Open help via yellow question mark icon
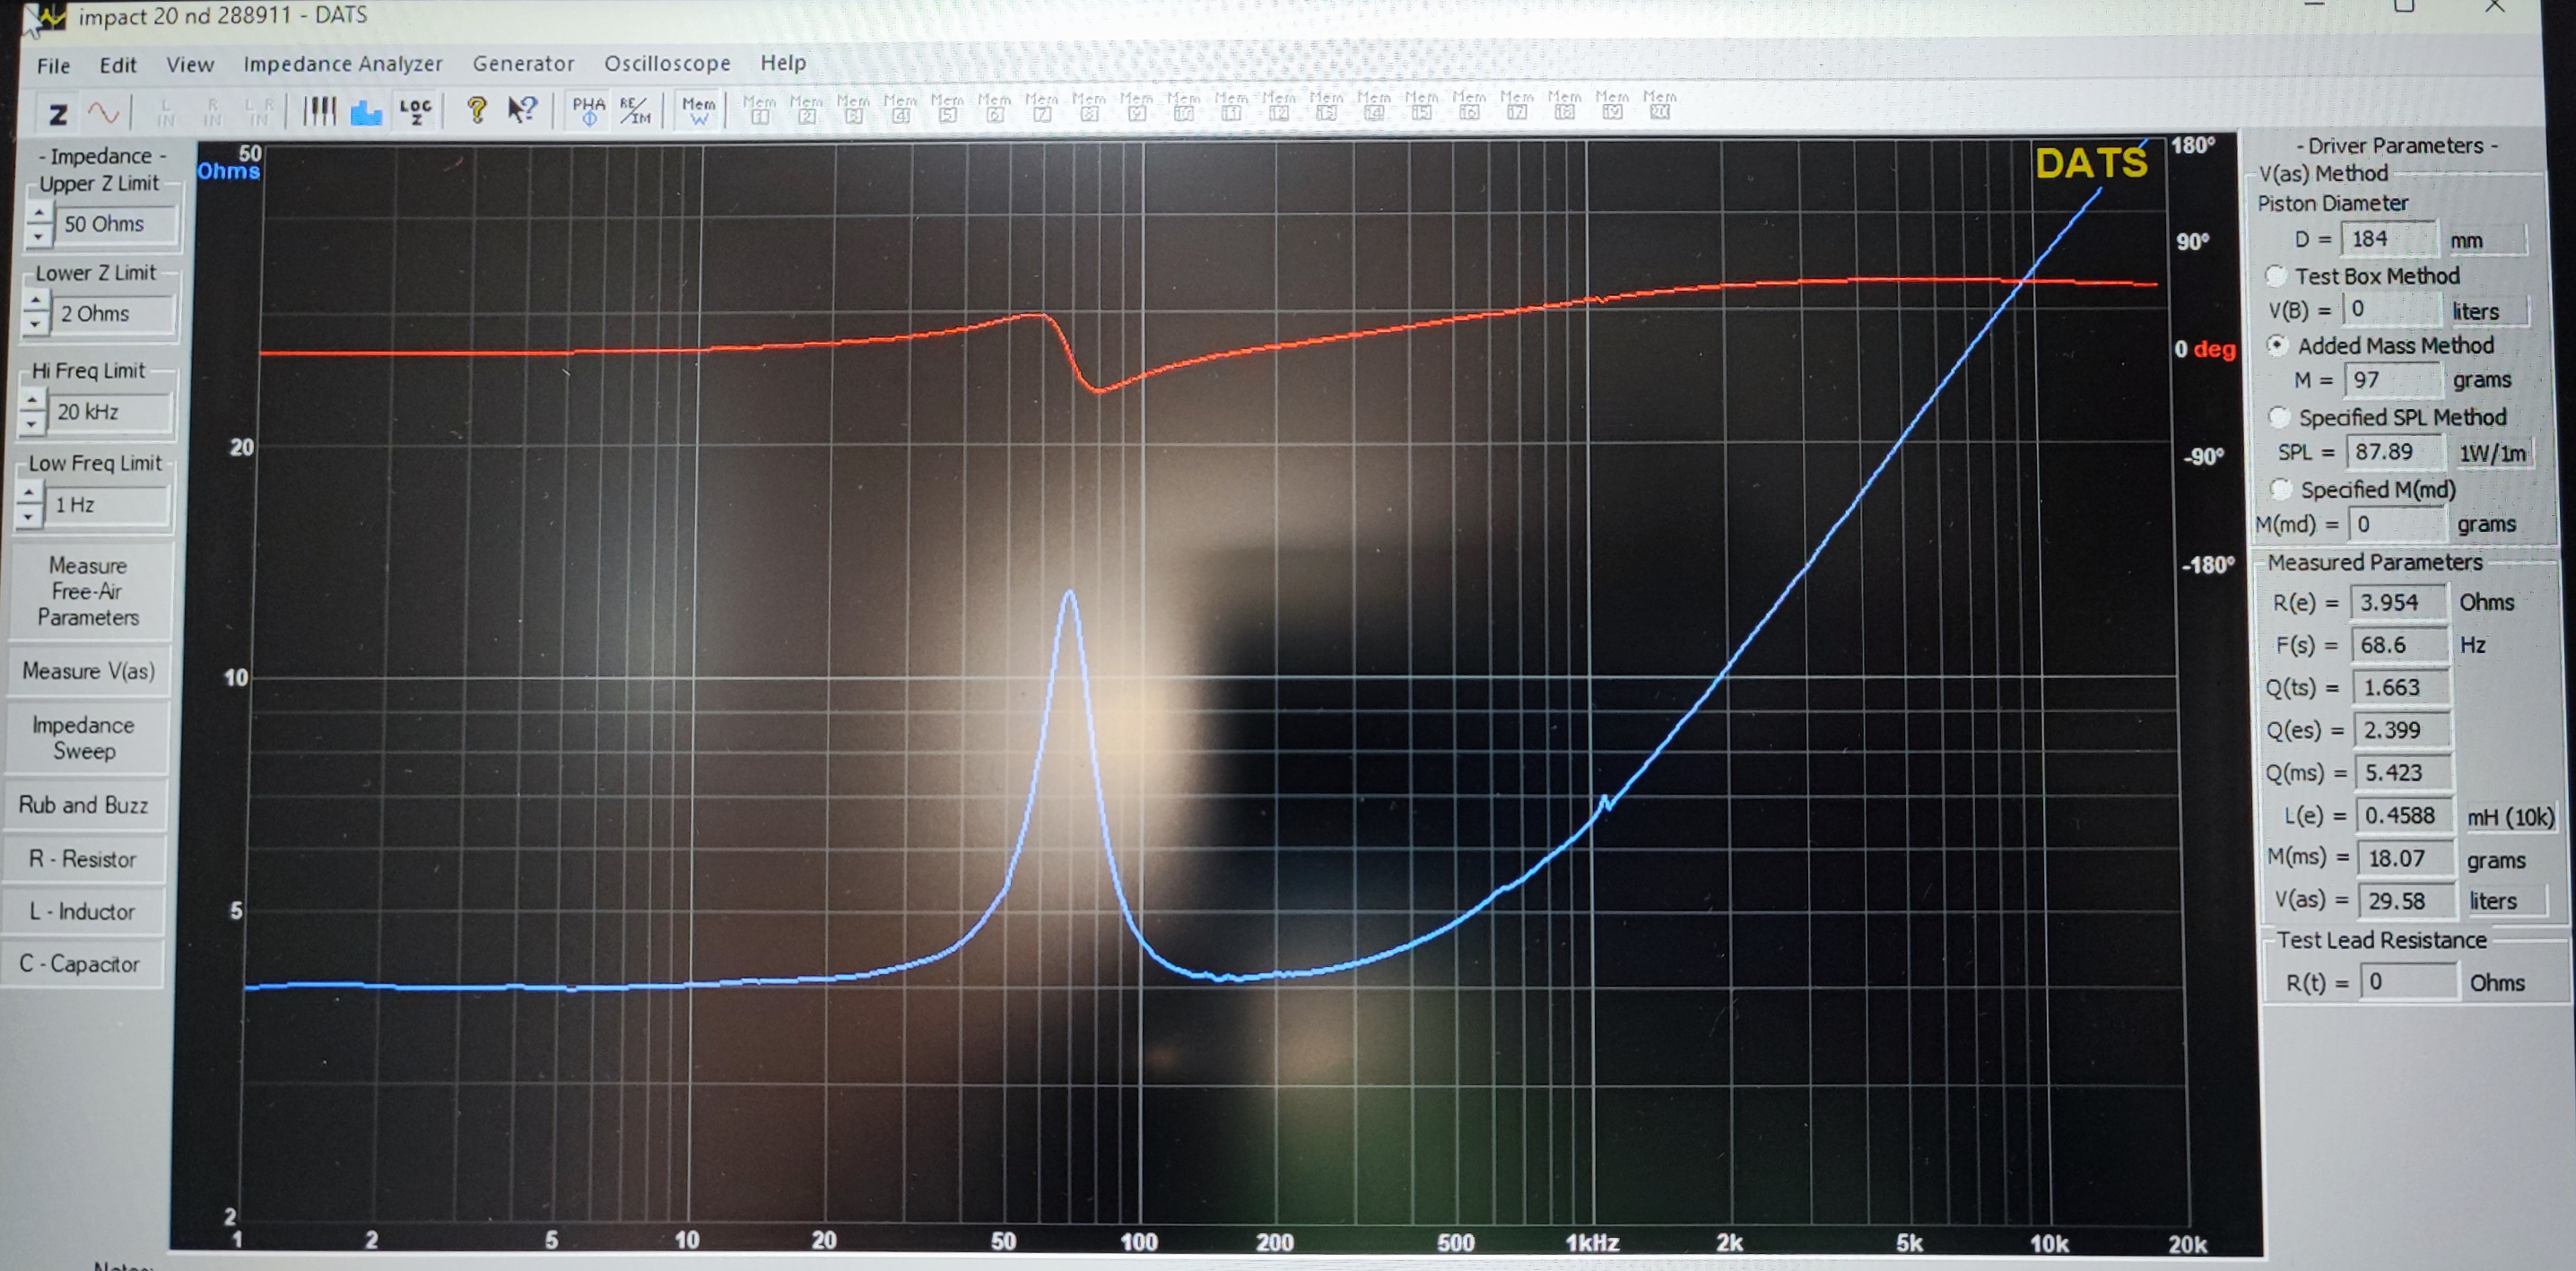2576x1271 pixels. click(x=477, y=109)
